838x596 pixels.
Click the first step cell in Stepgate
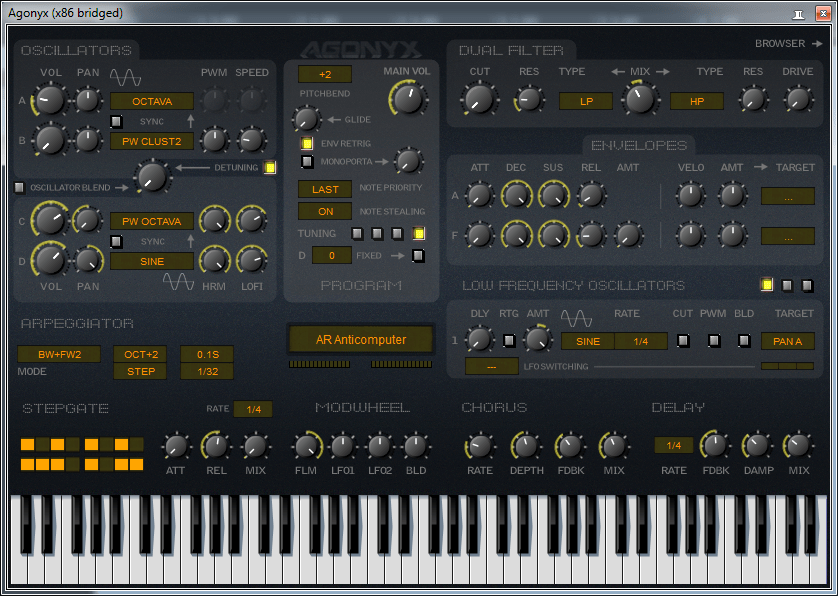click(27, 444)
